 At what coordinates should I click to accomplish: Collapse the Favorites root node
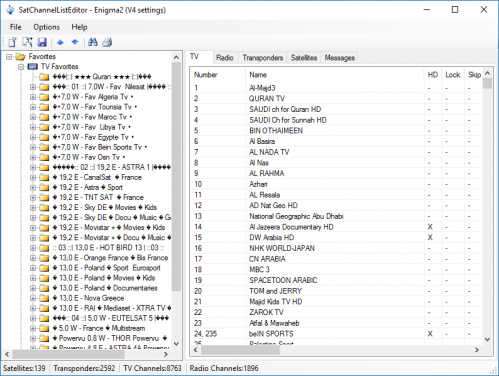pos(9,57)
